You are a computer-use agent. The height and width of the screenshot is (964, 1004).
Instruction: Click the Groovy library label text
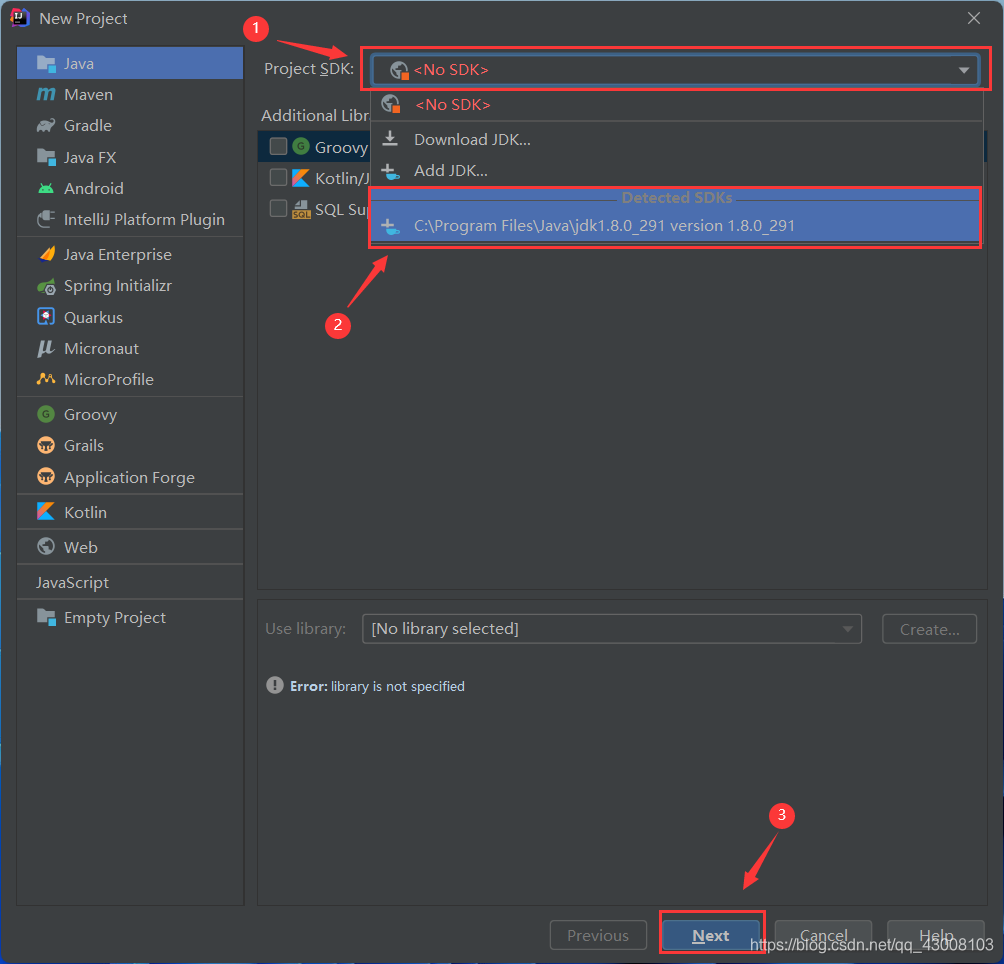coord(341,147)
